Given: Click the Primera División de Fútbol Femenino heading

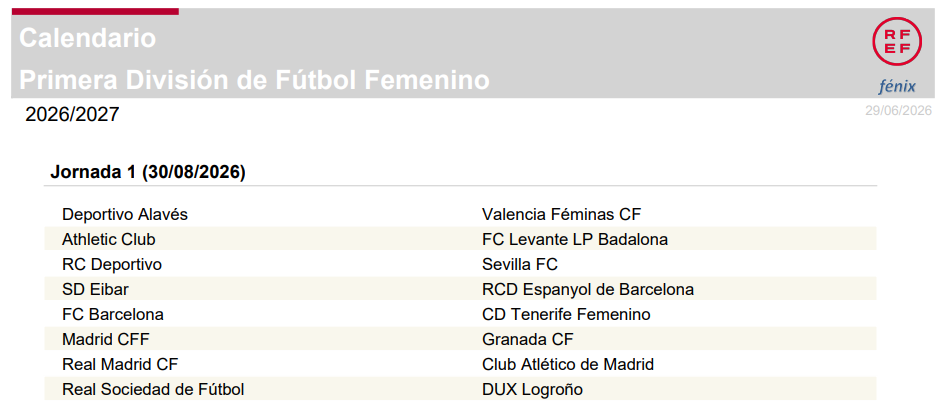Looking at the screenshot, I should pyautogui.click(x=254, y=80).
